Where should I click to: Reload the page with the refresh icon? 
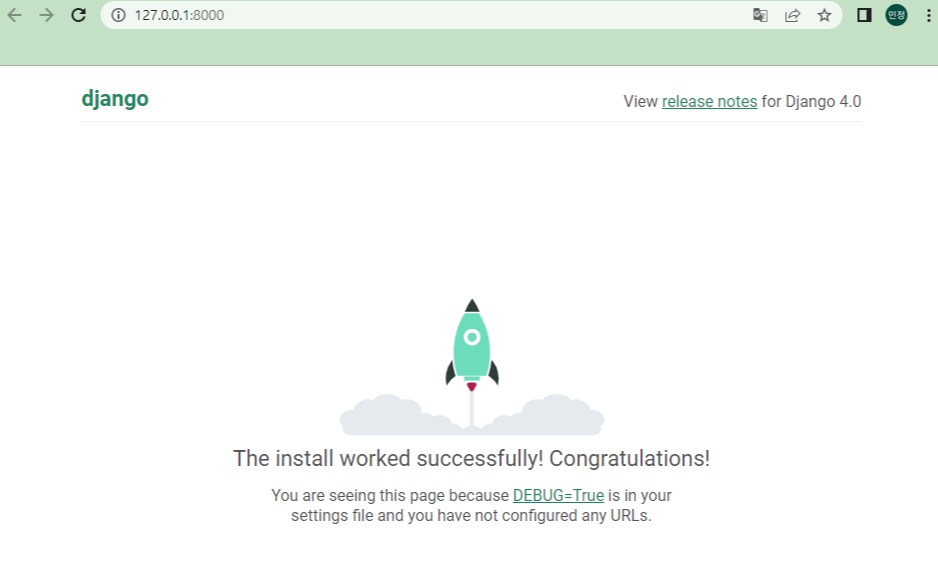pos(78,15)
